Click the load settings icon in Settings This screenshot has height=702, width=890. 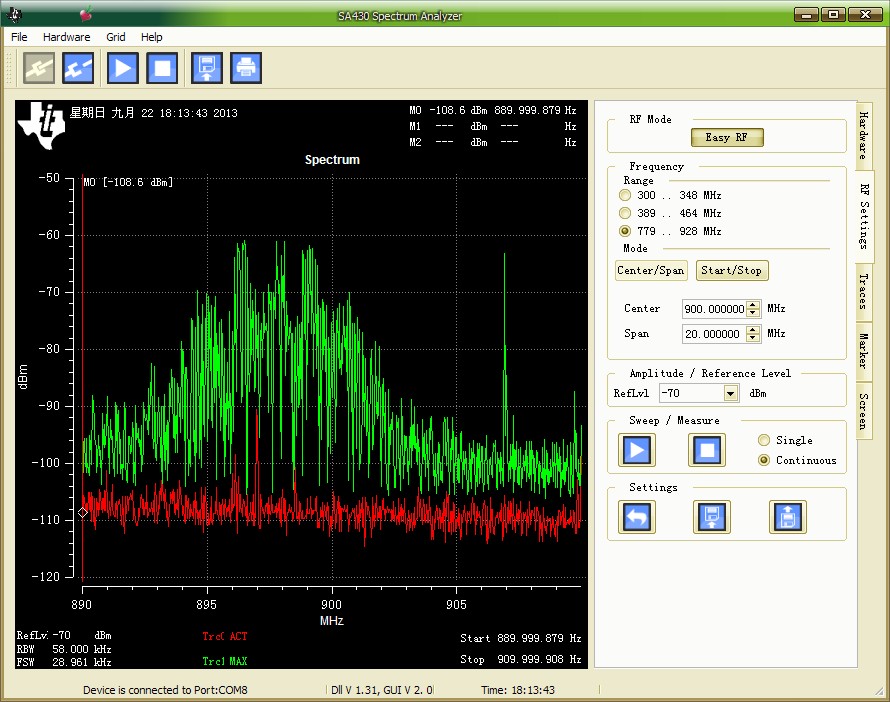coord(787,517)
